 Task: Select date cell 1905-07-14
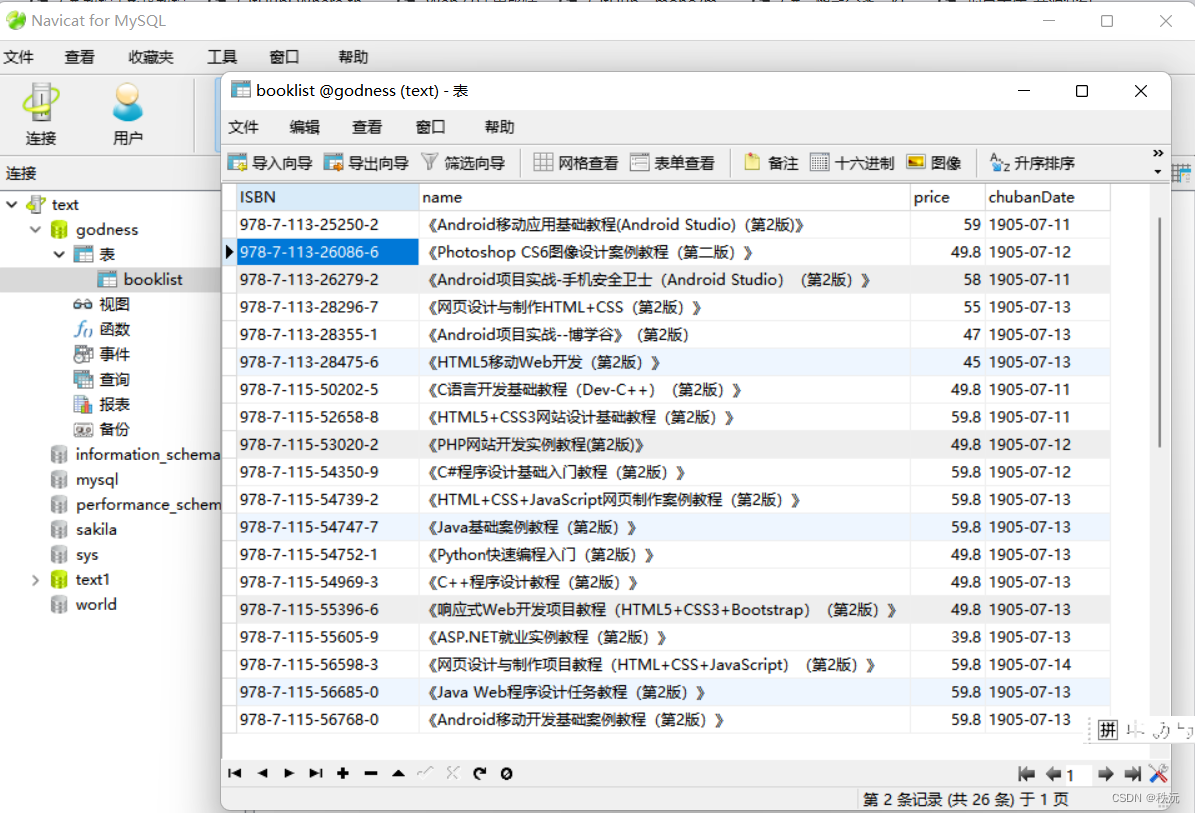(1047, 664)
